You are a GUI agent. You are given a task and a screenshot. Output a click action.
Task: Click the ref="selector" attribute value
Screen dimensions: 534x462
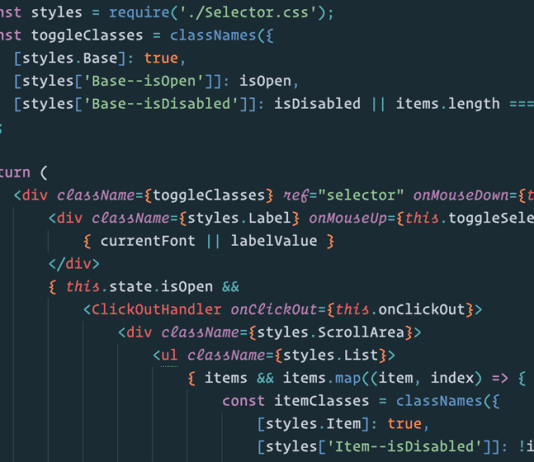click(361, 195)
